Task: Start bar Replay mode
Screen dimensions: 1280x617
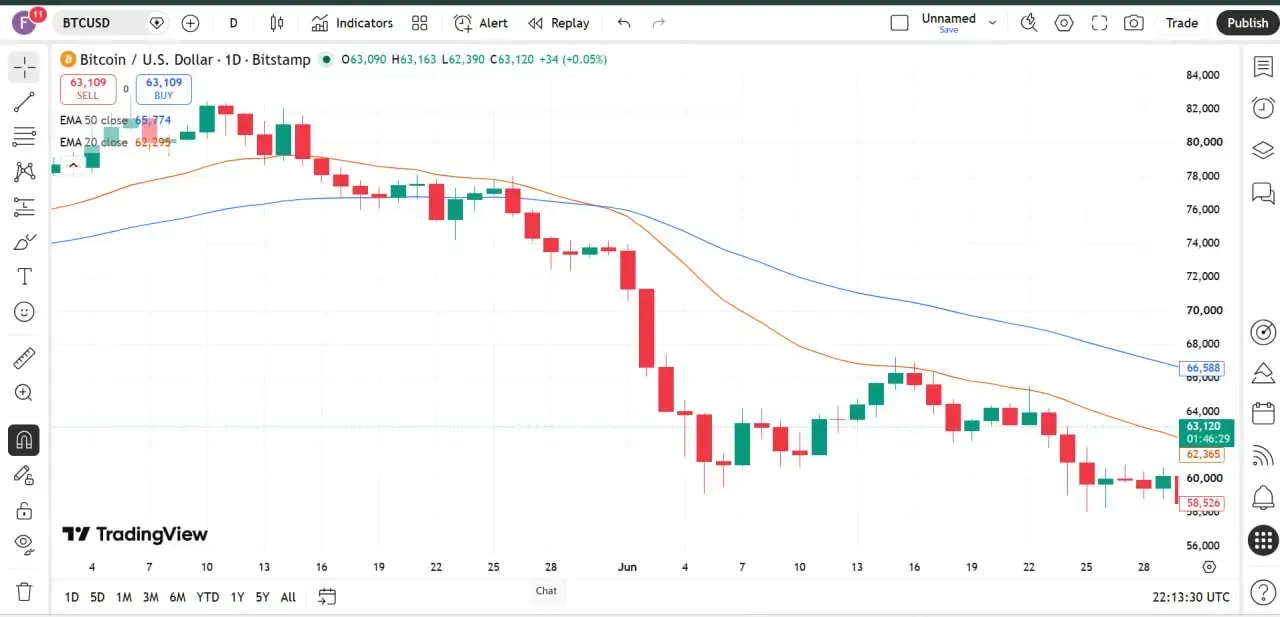Action: [x=559, y=22]
